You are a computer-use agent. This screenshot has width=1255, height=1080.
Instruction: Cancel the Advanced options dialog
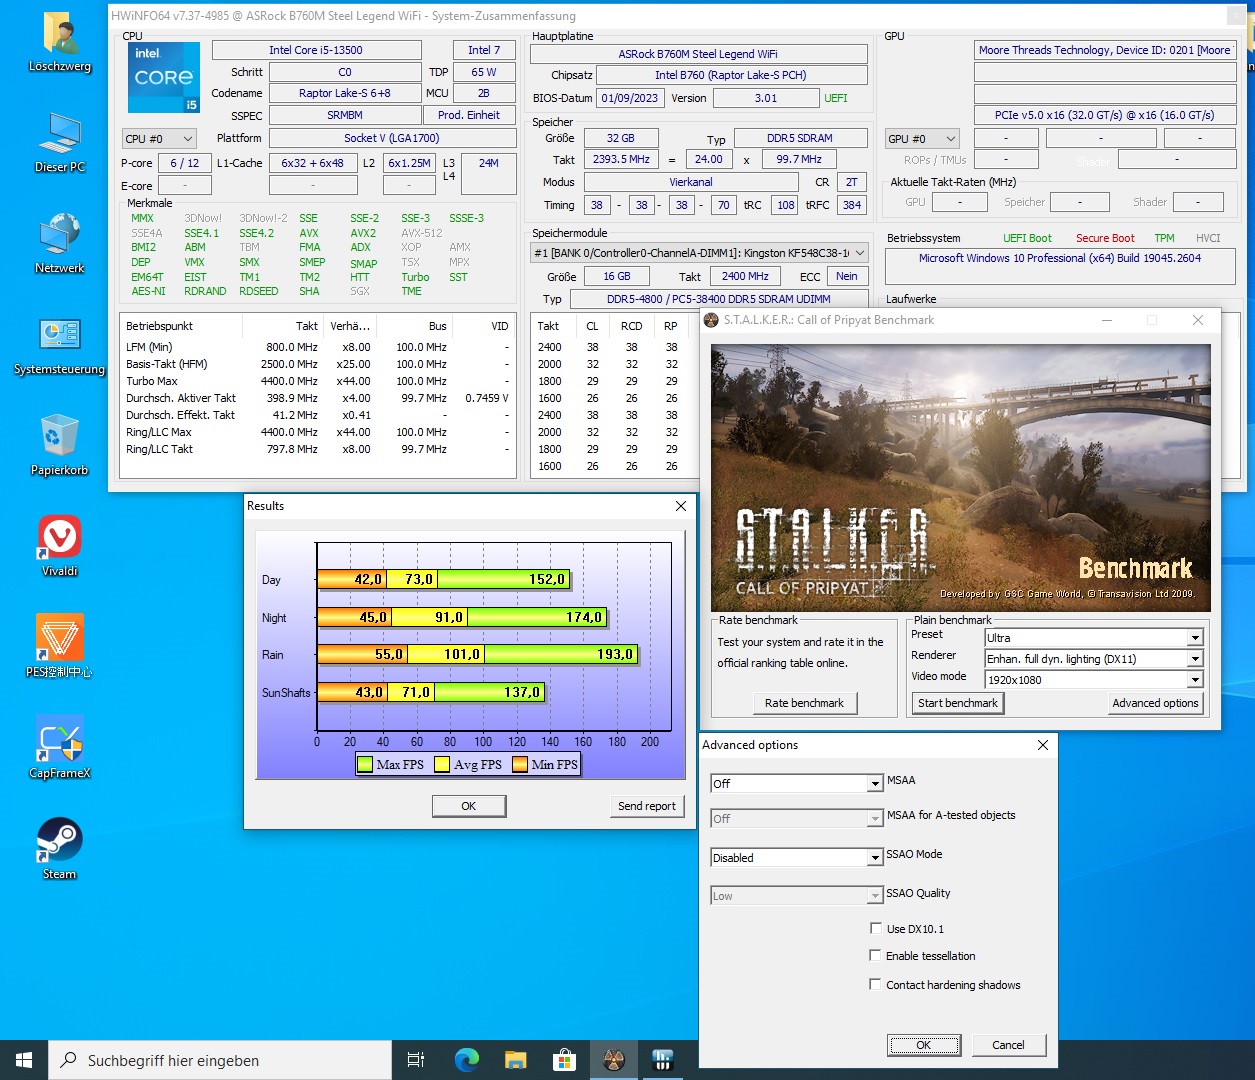click(x=1008, y=1045)
